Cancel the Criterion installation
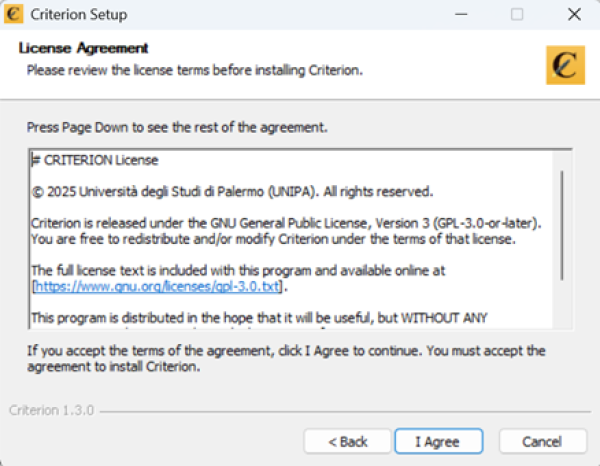Screen dimensions: 600x466 (x=543, y=441)
